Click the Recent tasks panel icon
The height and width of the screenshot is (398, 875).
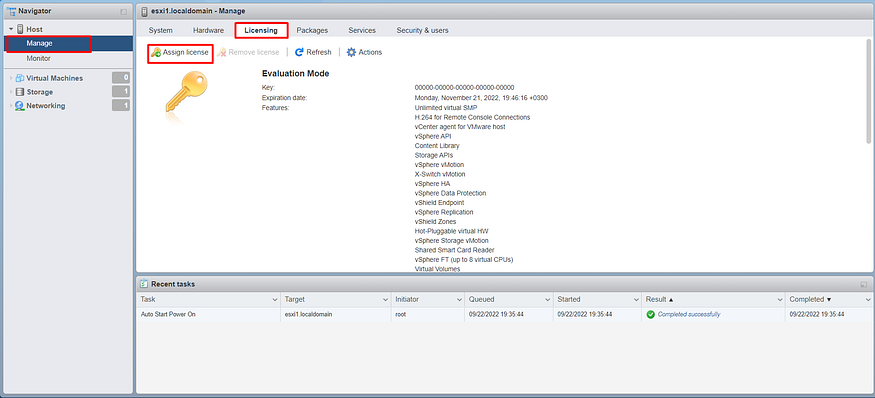click(x=144, y=284)
